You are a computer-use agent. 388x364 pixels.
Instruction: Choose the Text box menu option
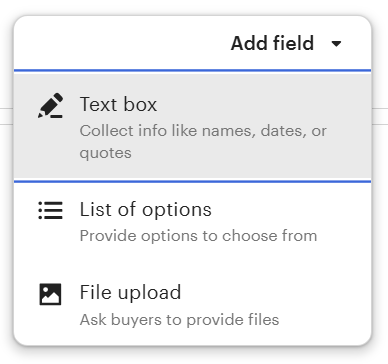pos(192,126)
